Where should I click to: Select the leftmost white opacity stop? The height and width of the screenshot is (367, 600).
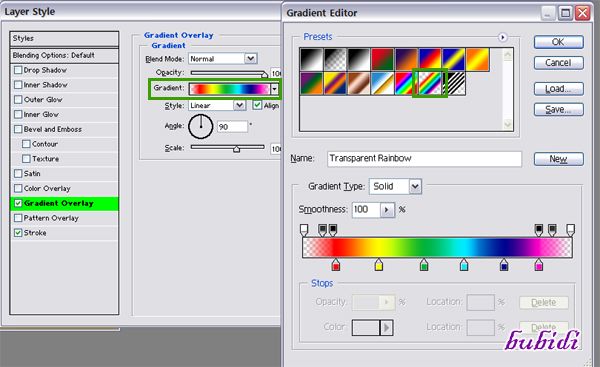coord(304,230)
